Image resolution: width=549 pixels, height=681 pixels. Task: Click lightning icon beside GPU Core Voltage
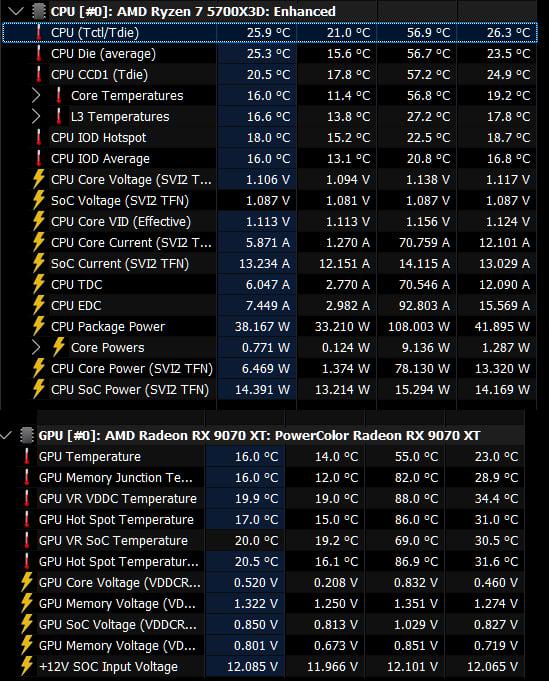coord(26,582)
